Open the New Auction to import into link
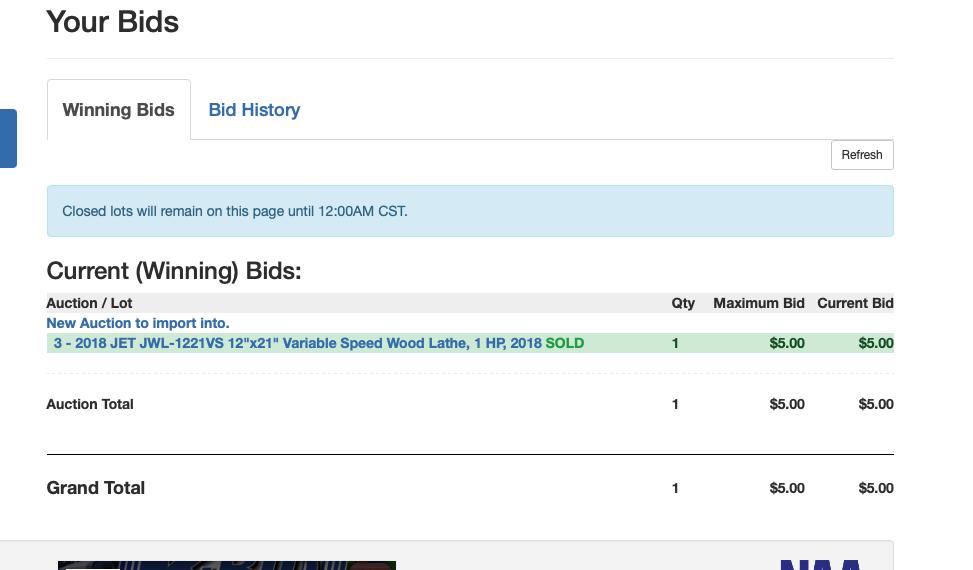The height and width of the screenshot is (570, 973). pyautogui.click(x=138, y=323)
